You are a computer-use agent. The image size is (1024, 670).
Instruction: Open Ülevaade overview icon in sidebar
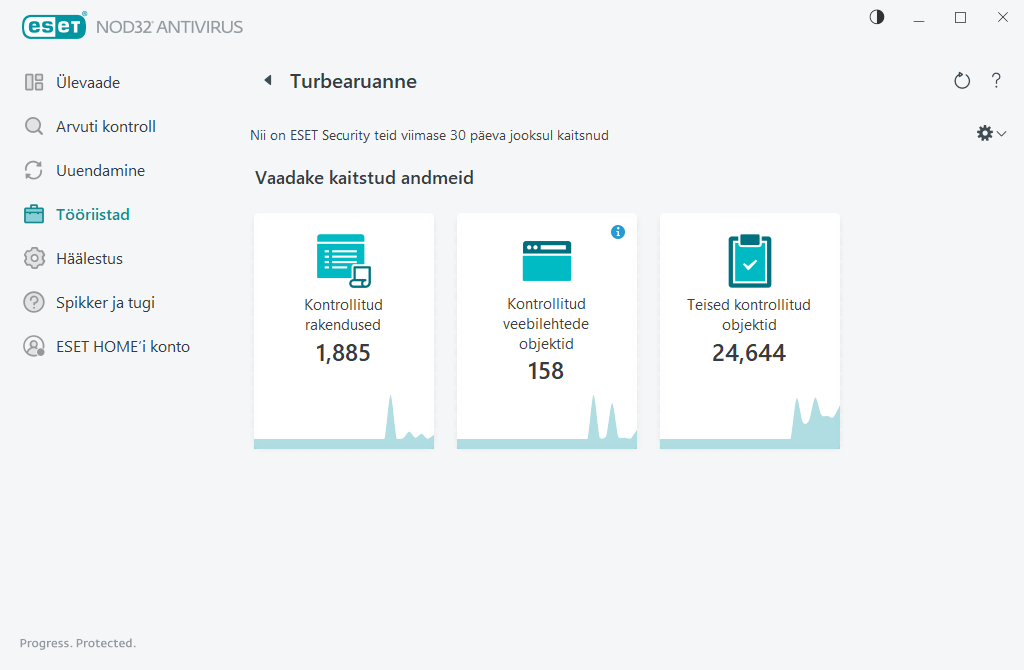pyautogui.click(x=34, y=82)
